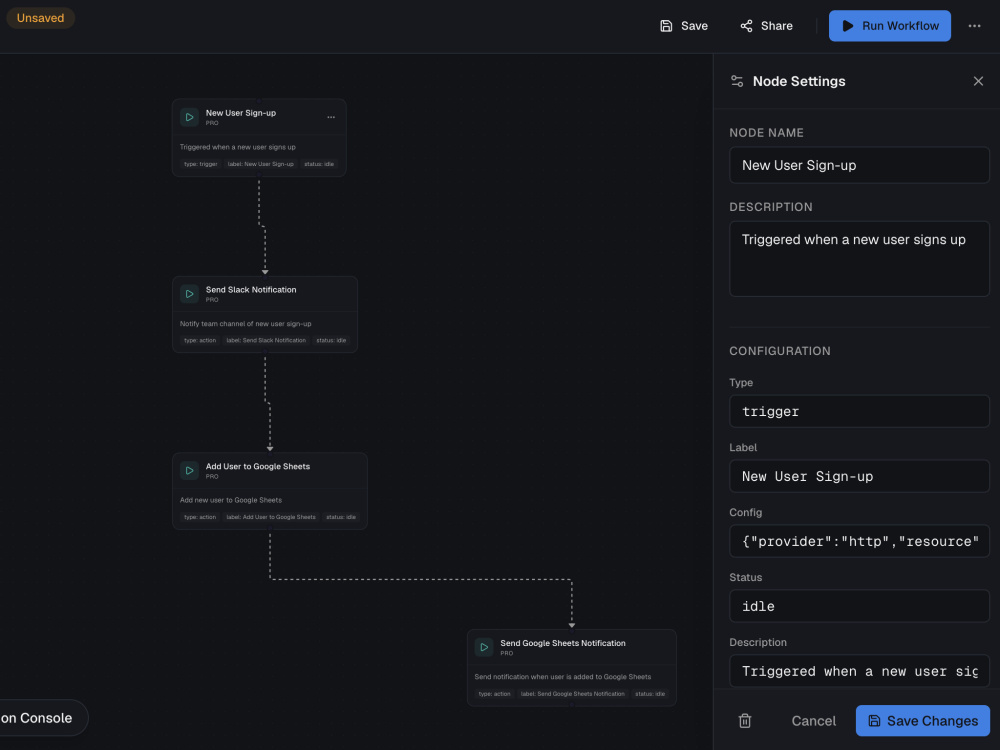Click 'label: Send Google Sheets Notification' tag
This screenshot has height=750, width=1000.
[x=572, y=694]
